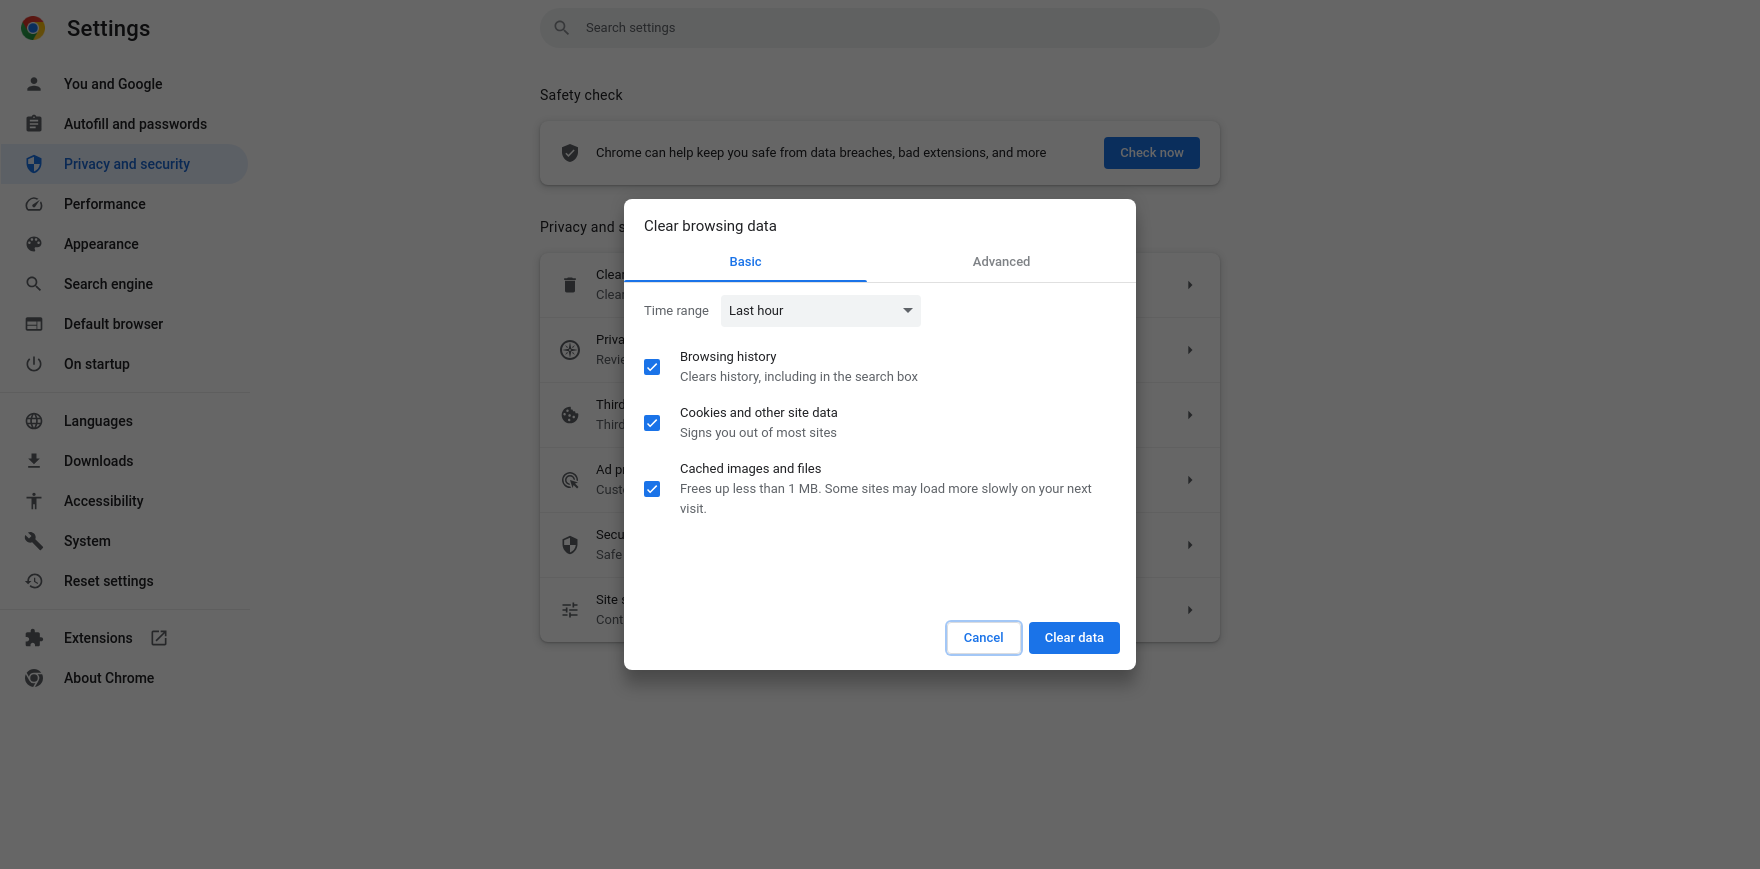The height and width of the screenshot is (869, 1760).
Task: Click the Appearance palette icon
Action: coord(34,244)
